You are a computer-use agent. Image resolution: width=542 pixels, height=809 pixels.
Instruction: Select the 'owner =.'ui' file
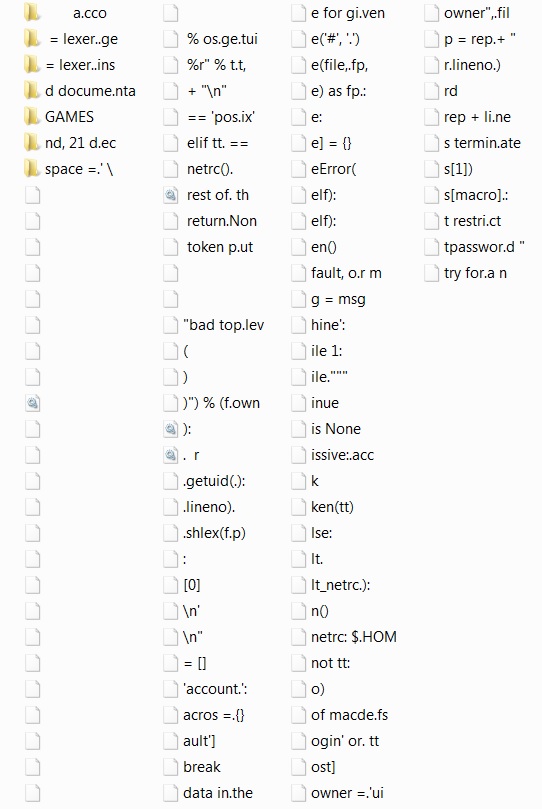[x=347, y=793]
